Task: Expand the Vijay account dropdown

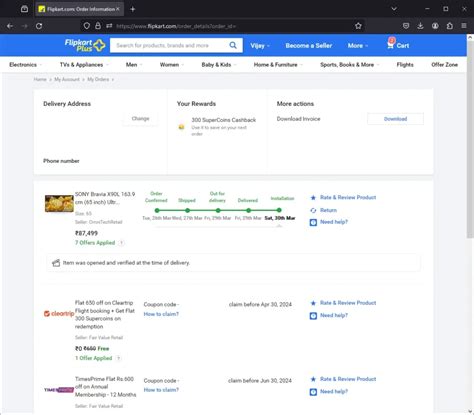Action: click(260, 46)
